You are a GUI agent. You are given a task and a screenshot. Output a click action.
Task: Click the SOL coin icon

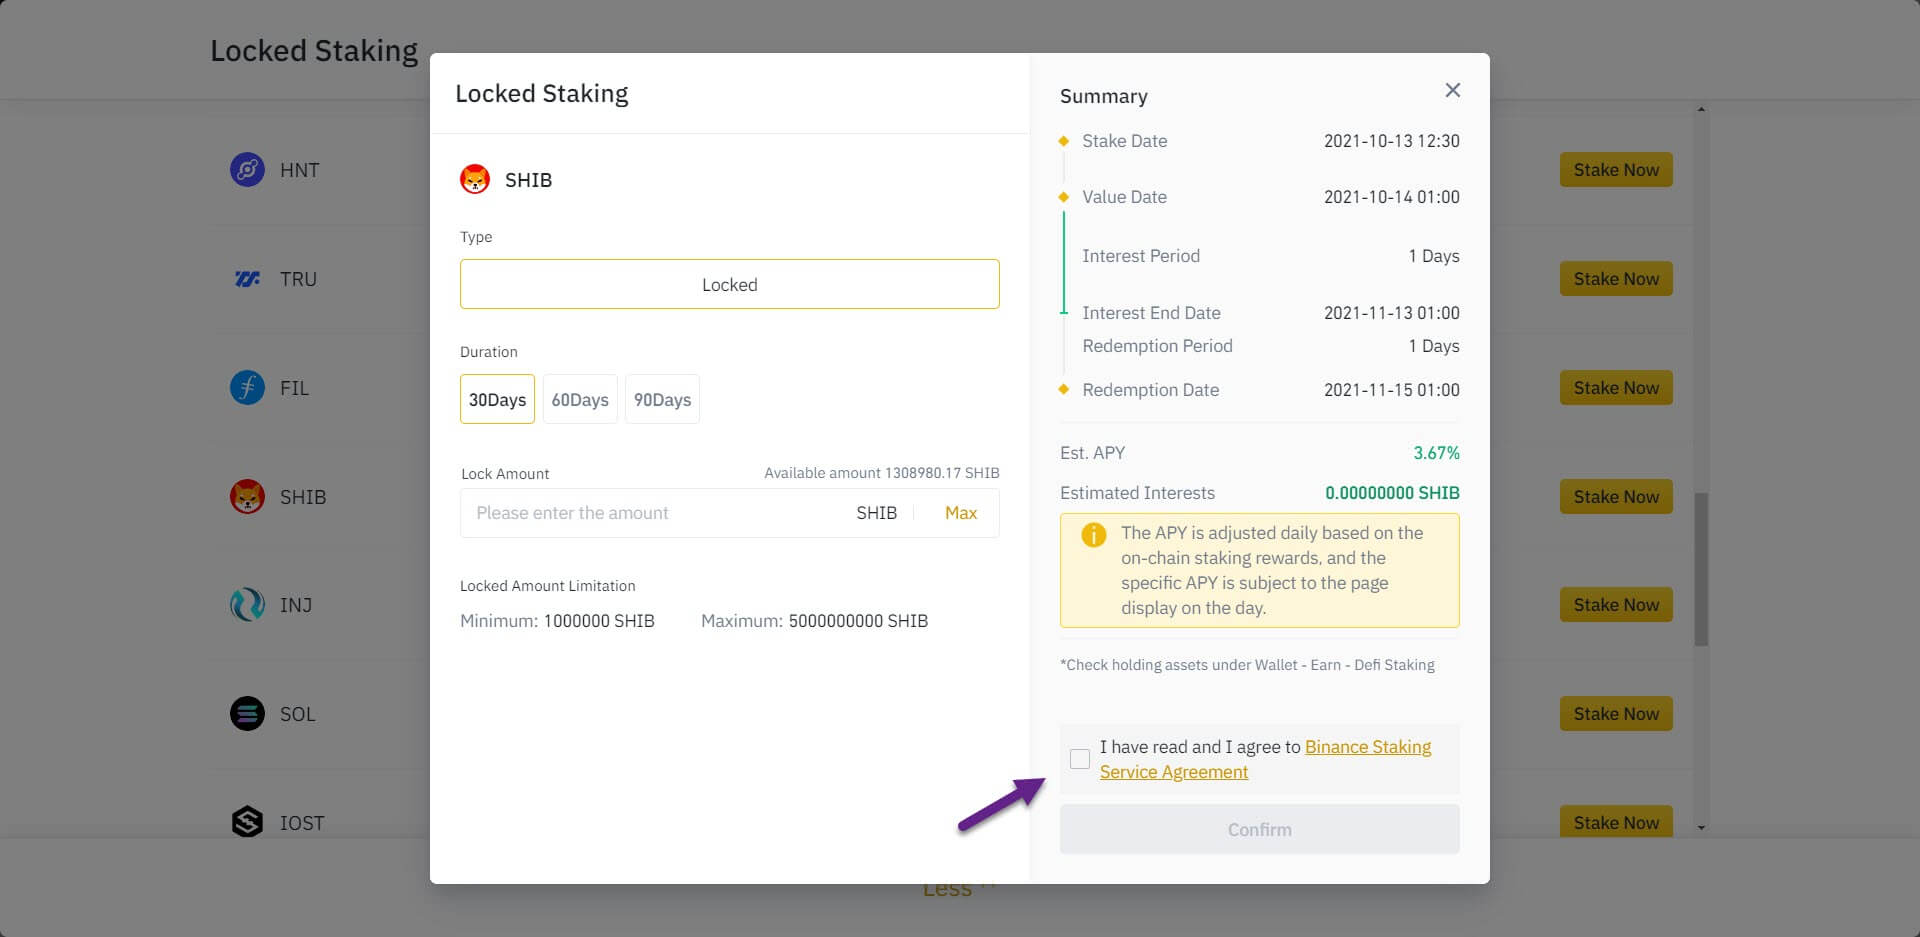coord(247,714)
